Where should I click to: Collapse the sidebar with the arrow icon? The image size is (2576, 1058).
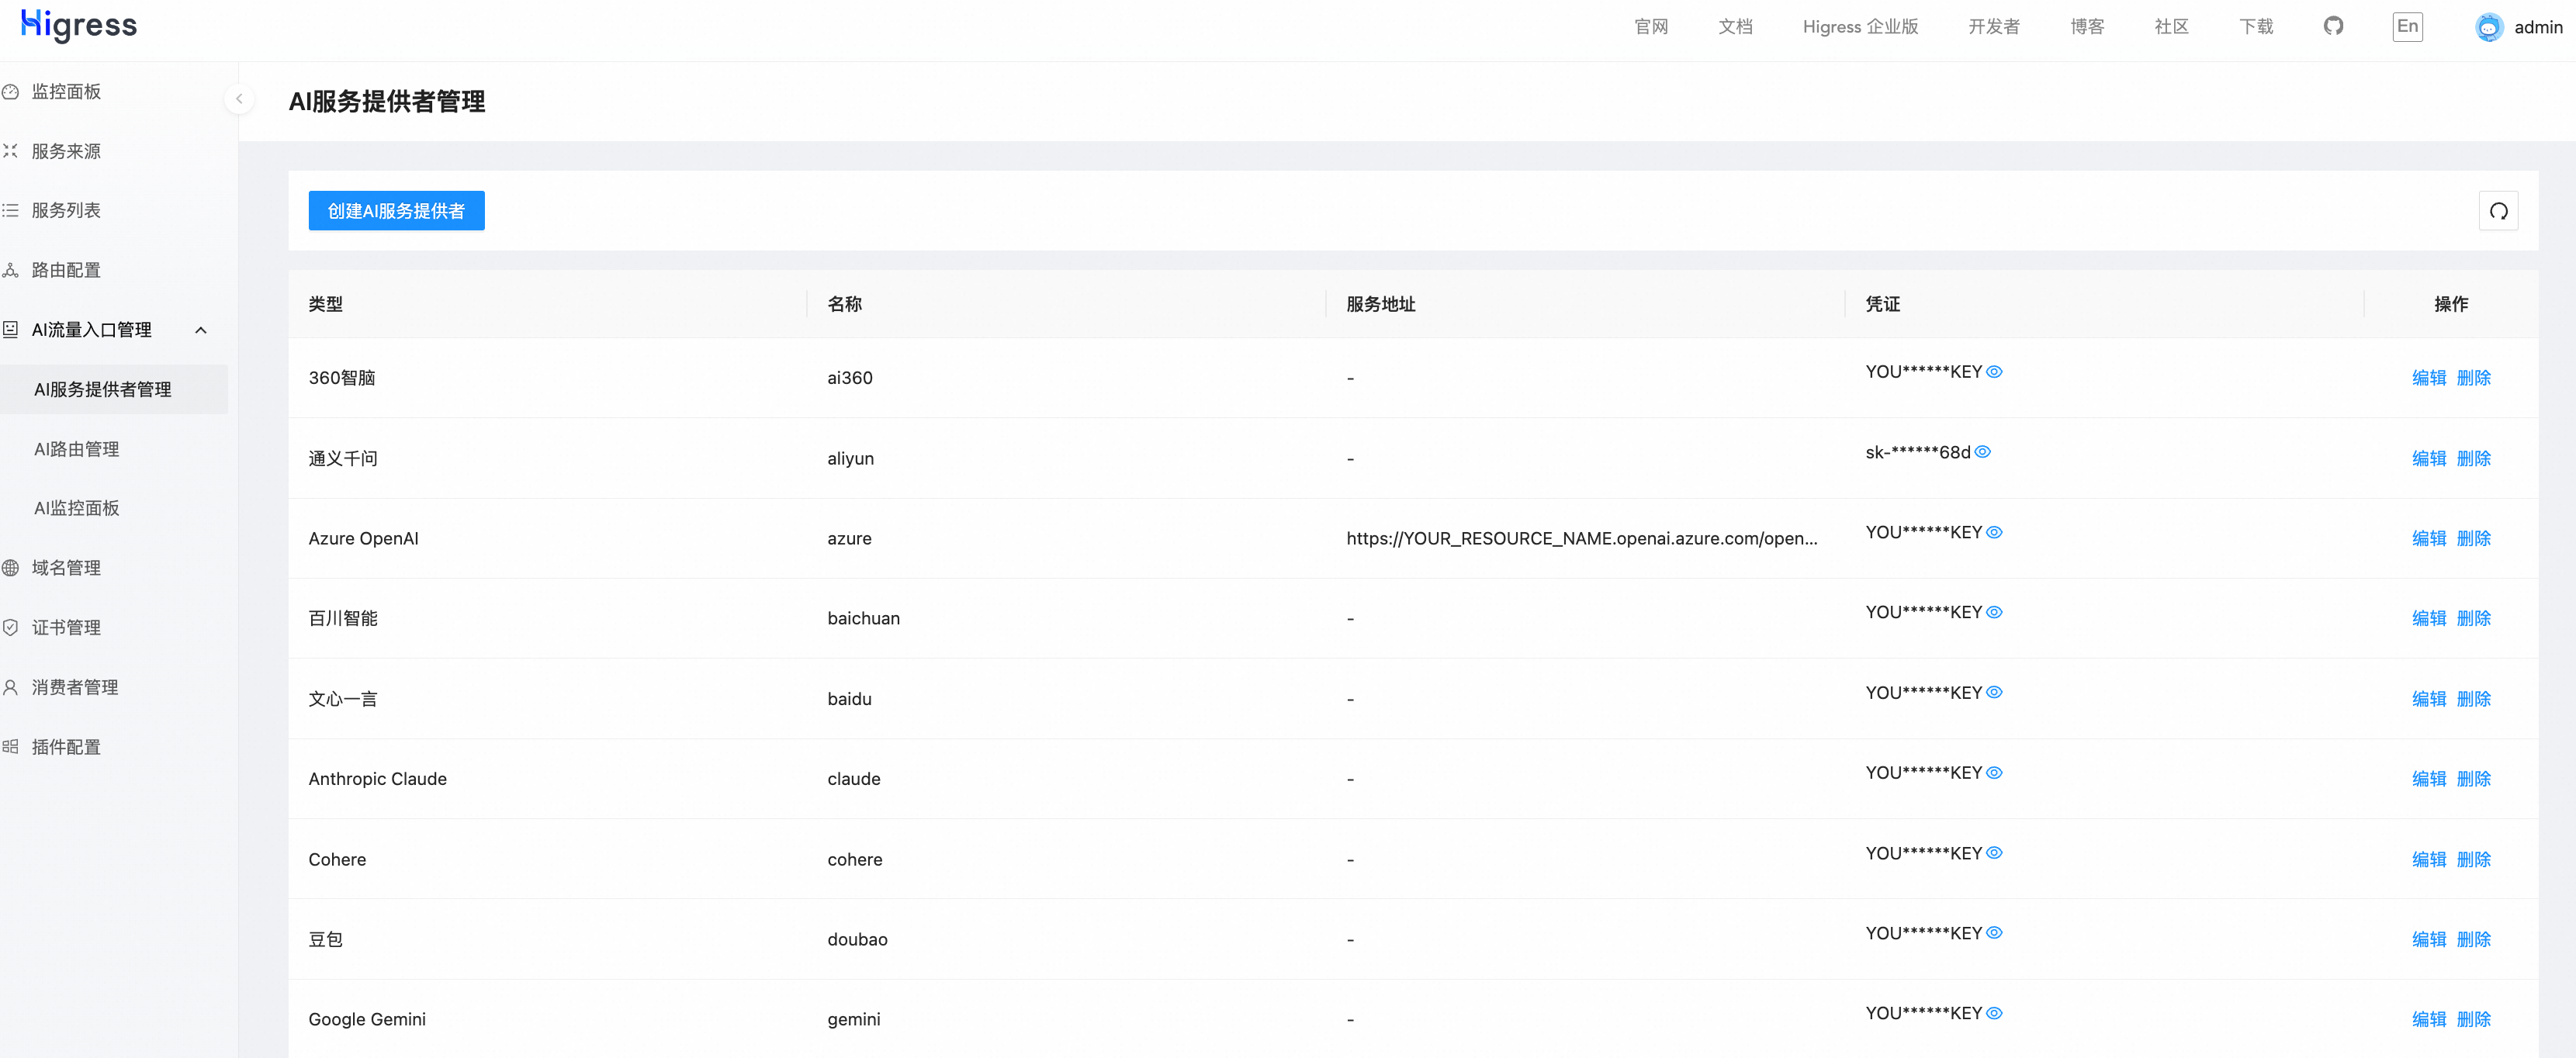pos(239,98)
